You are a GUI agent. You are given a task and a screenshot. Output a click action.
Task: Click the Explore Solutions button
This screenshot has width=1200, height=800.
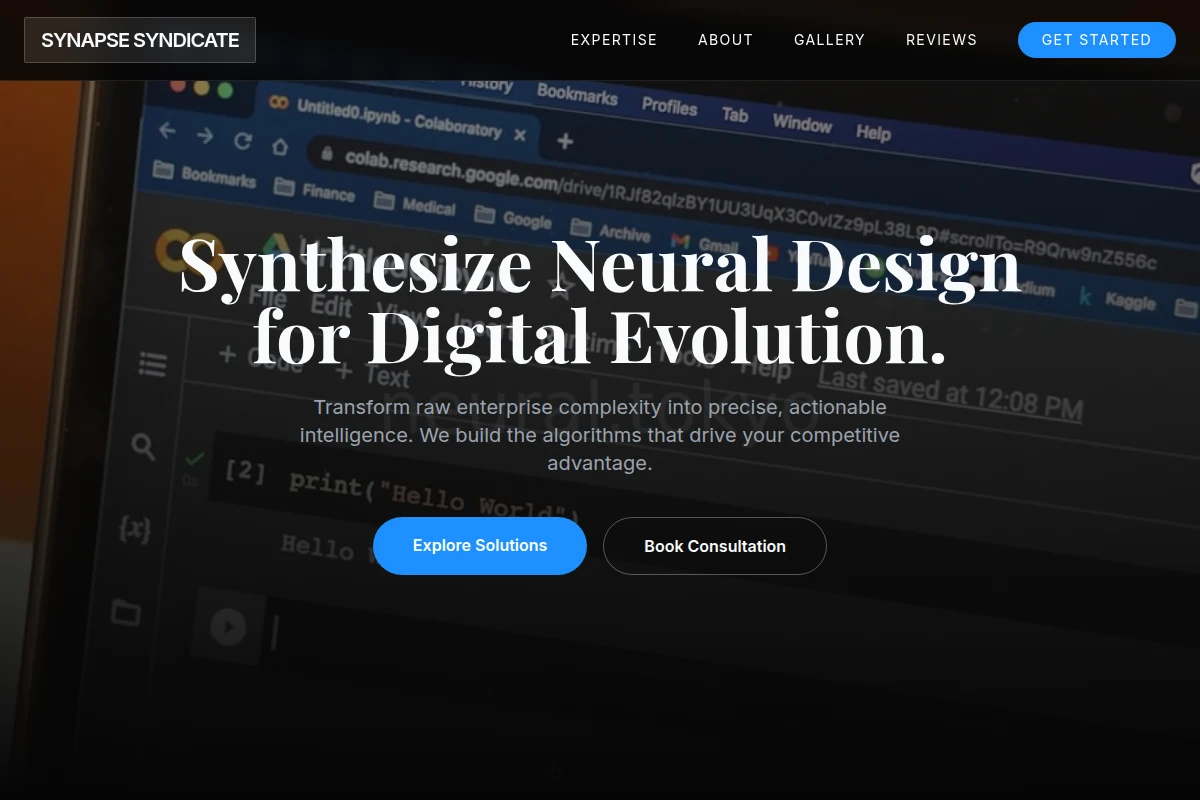tap(480, 546)
